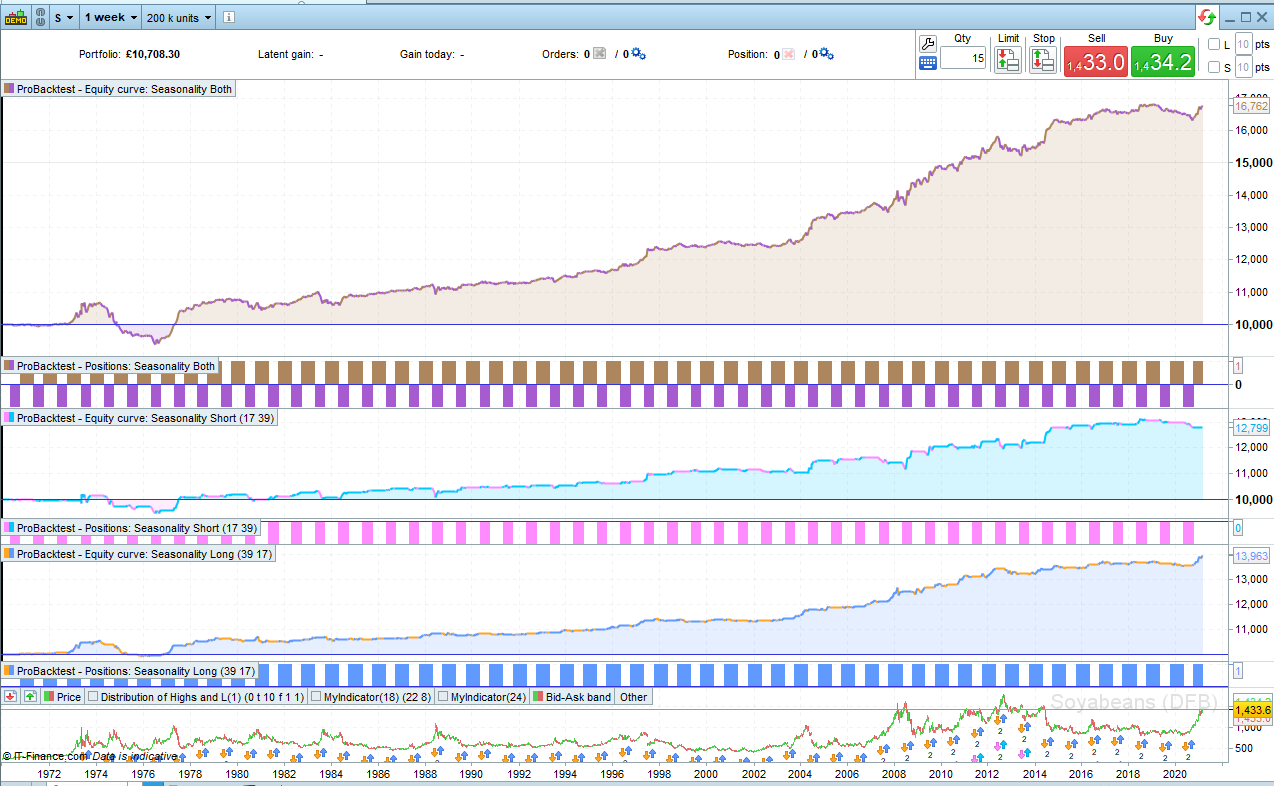Click the 10,000 baseline label on top chart

click(x=1253, y=324)
